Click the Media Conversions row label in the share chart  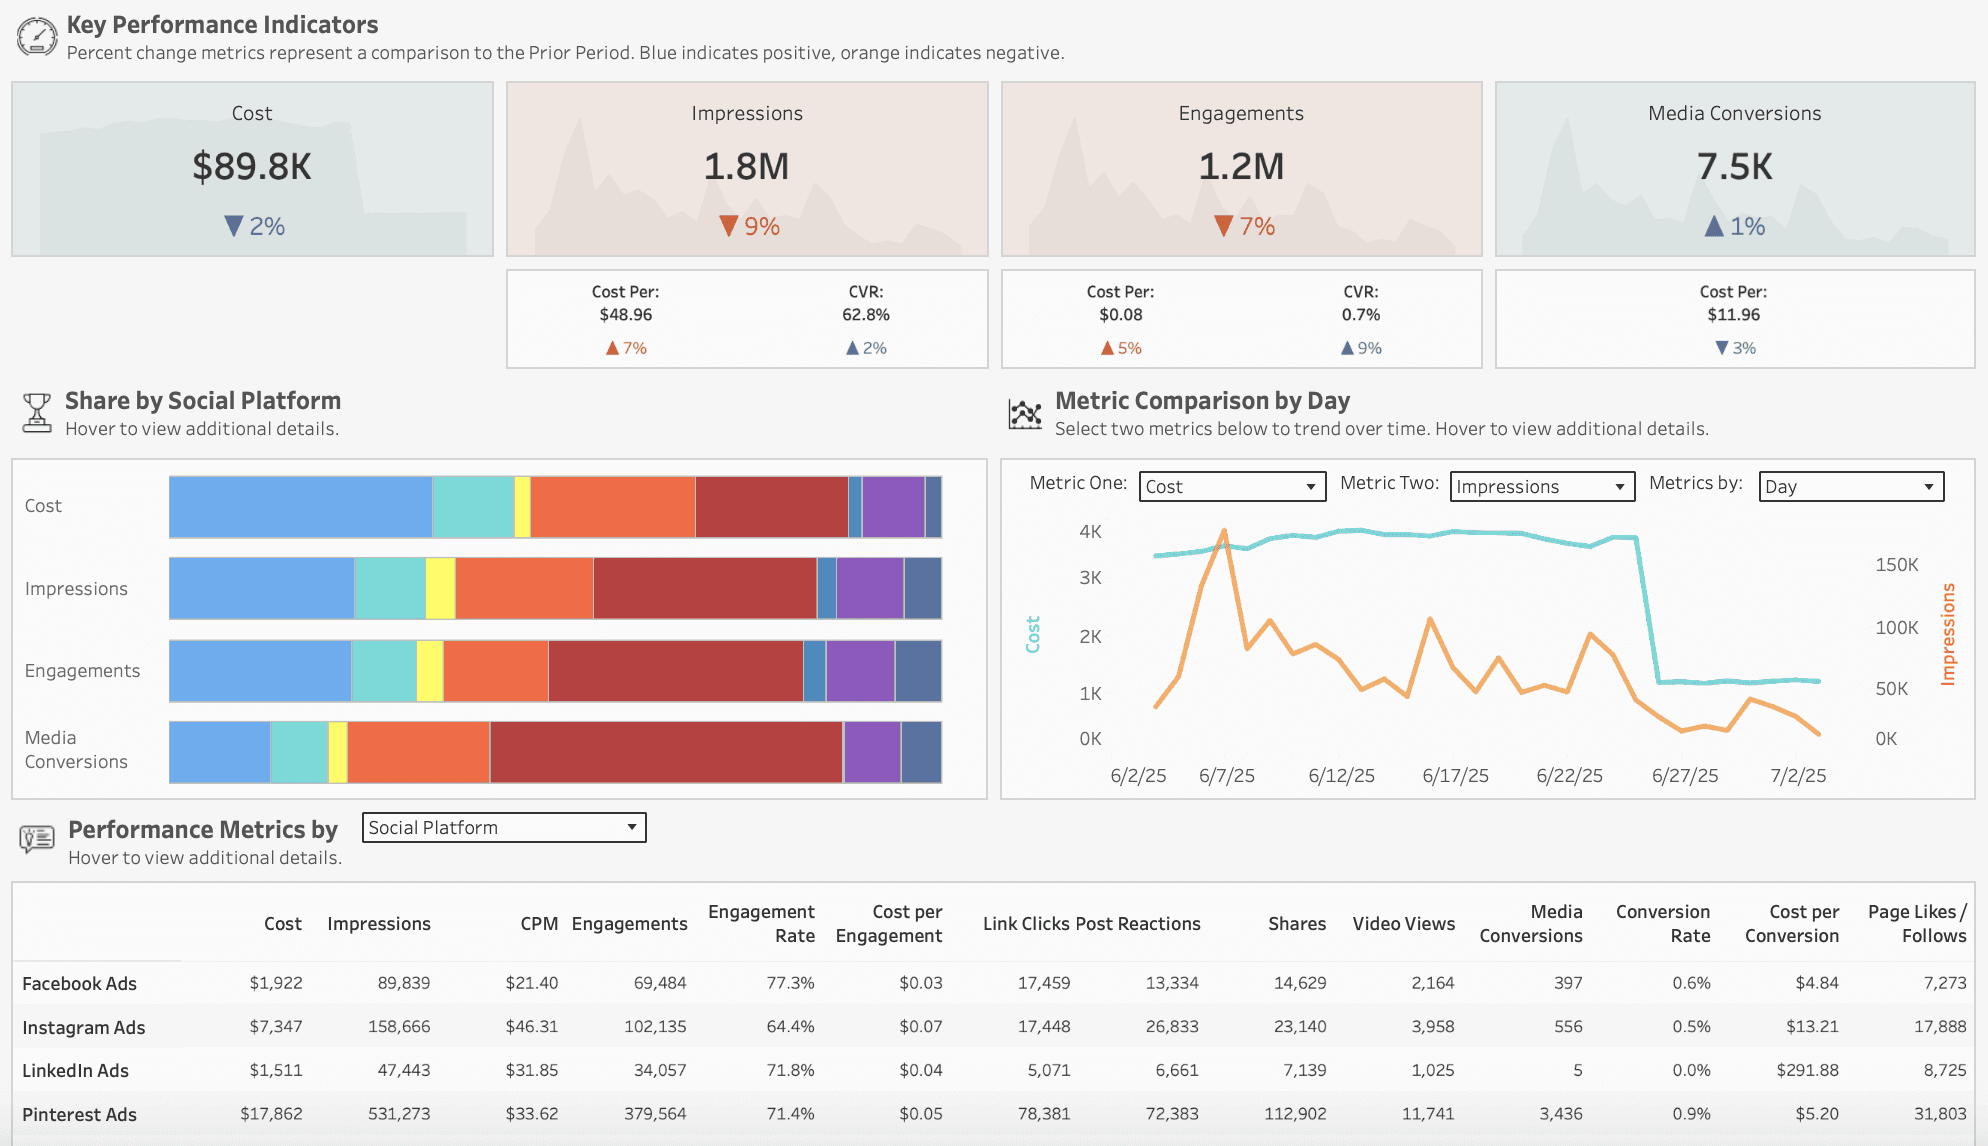[x=76, y=750]
